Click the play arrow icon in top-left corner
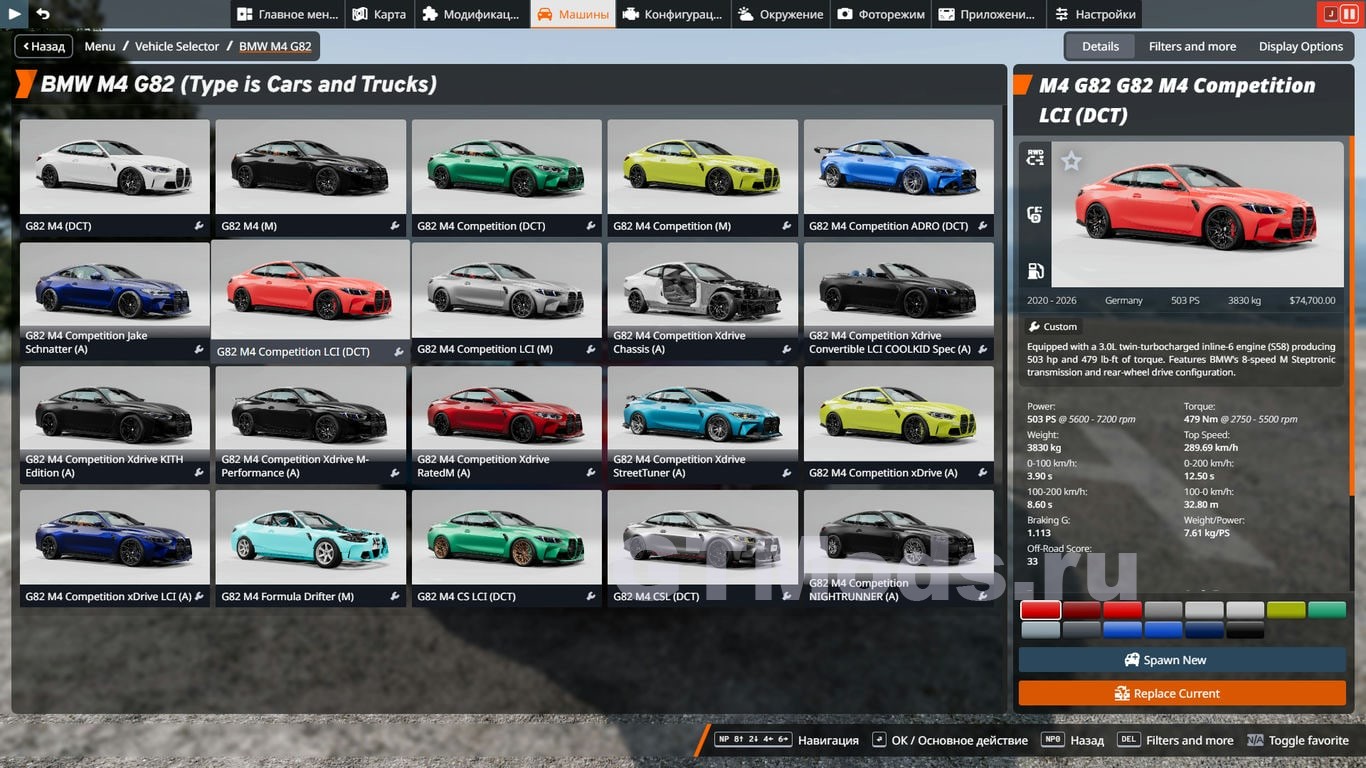Image resolution: width=1366 pixels, height=768 pixels. [x=14, y=14]
